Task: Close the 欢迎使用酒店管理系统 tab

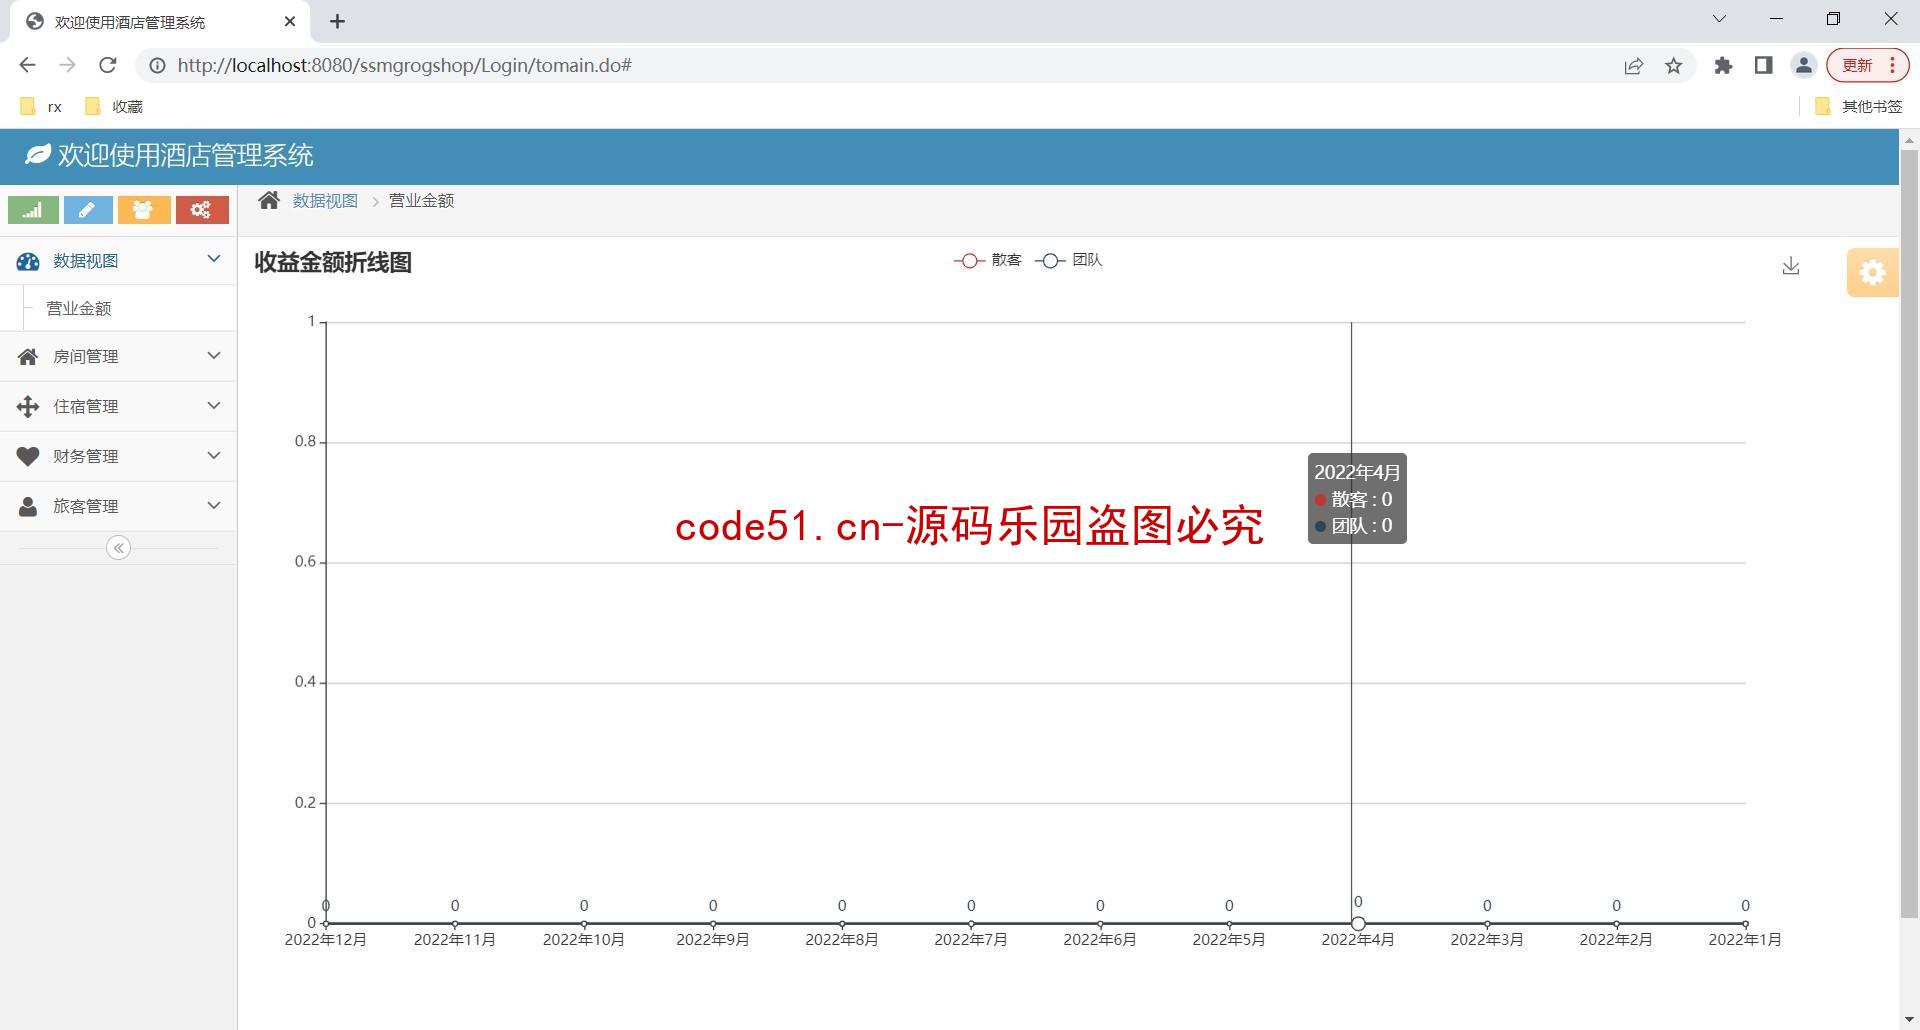Action: [x=290, y=21]
